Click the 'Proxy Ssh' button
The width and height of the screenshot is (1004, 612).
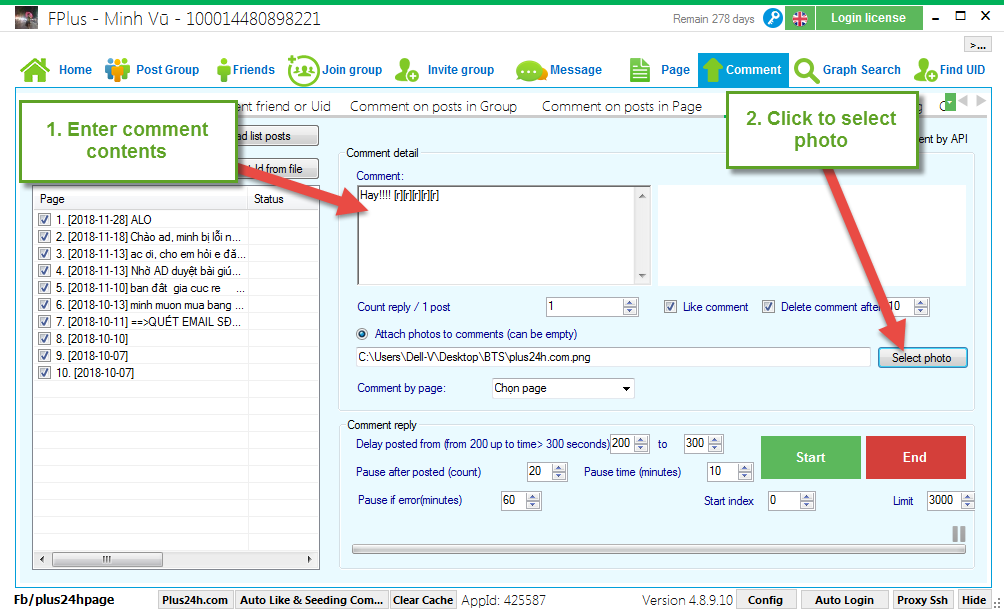922,600
